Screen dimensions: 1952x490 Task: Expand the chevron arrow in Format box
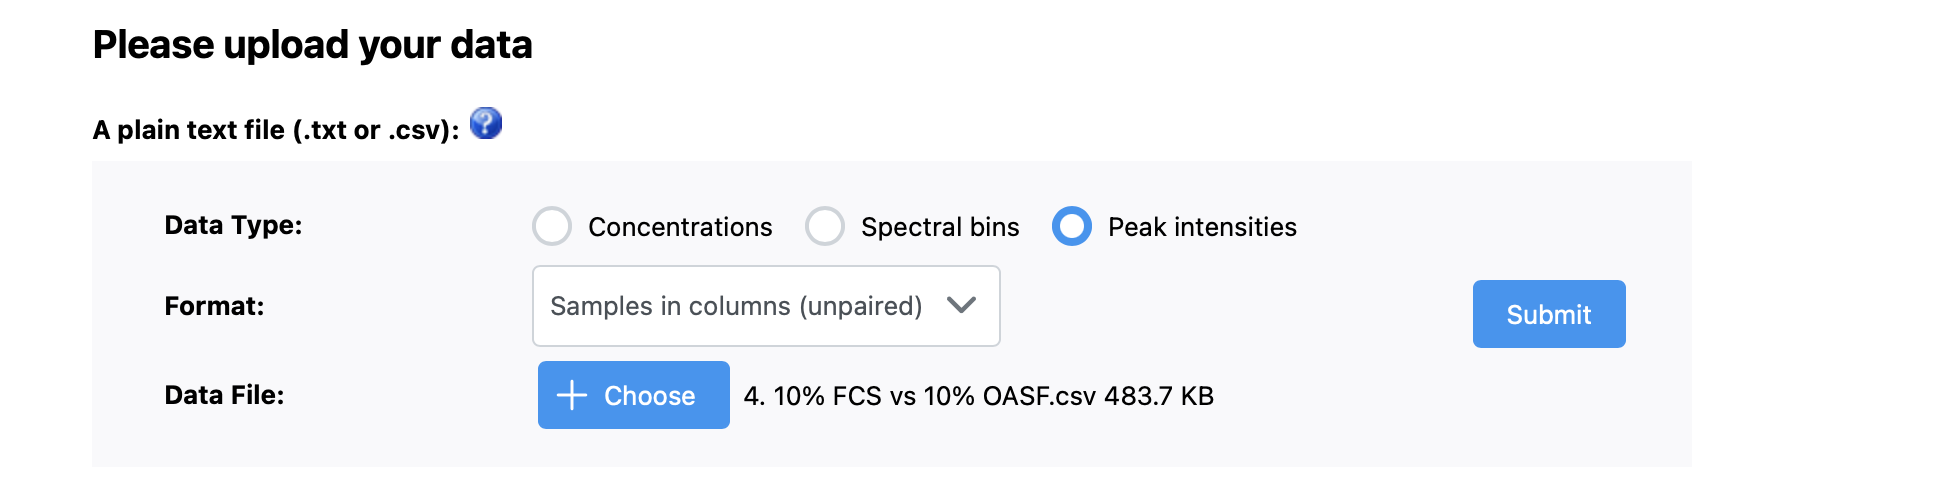pos(961,305)
